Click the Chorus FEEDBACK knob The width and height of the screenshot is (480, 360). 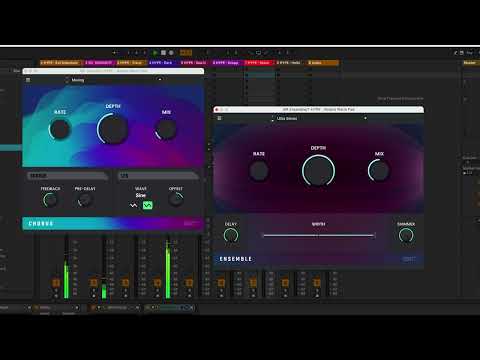point(50,200)
